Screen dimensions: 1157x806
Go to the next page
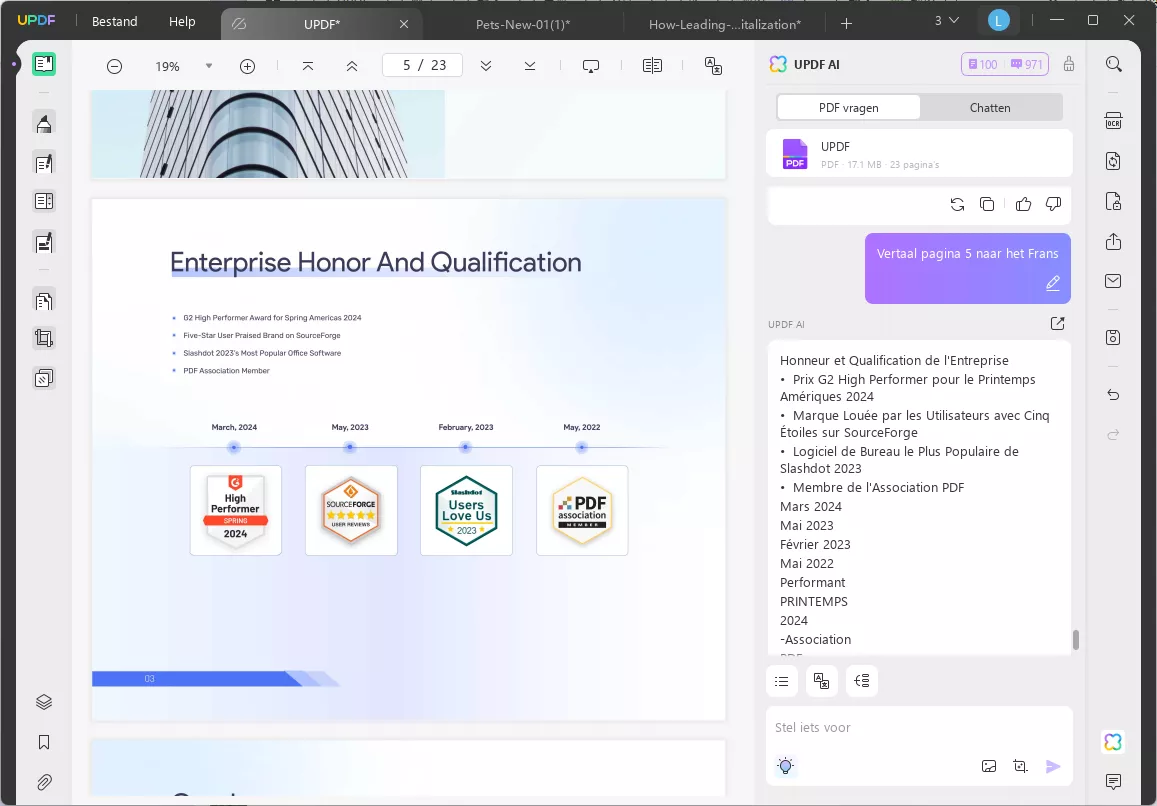coord(486,66)
